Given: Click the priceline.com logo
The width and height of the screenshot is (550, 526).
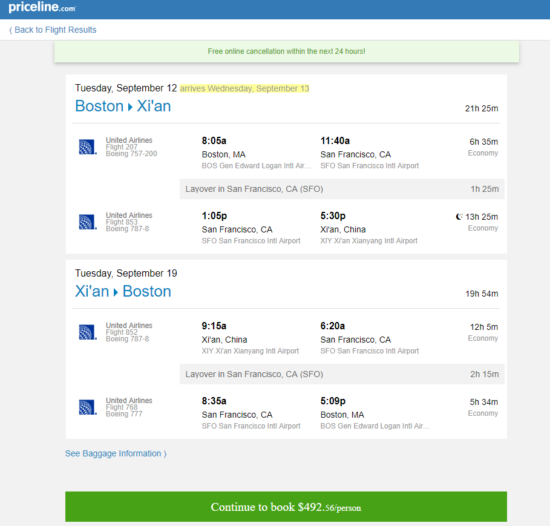Looking at the screenshot, I should tap(42, 7).
